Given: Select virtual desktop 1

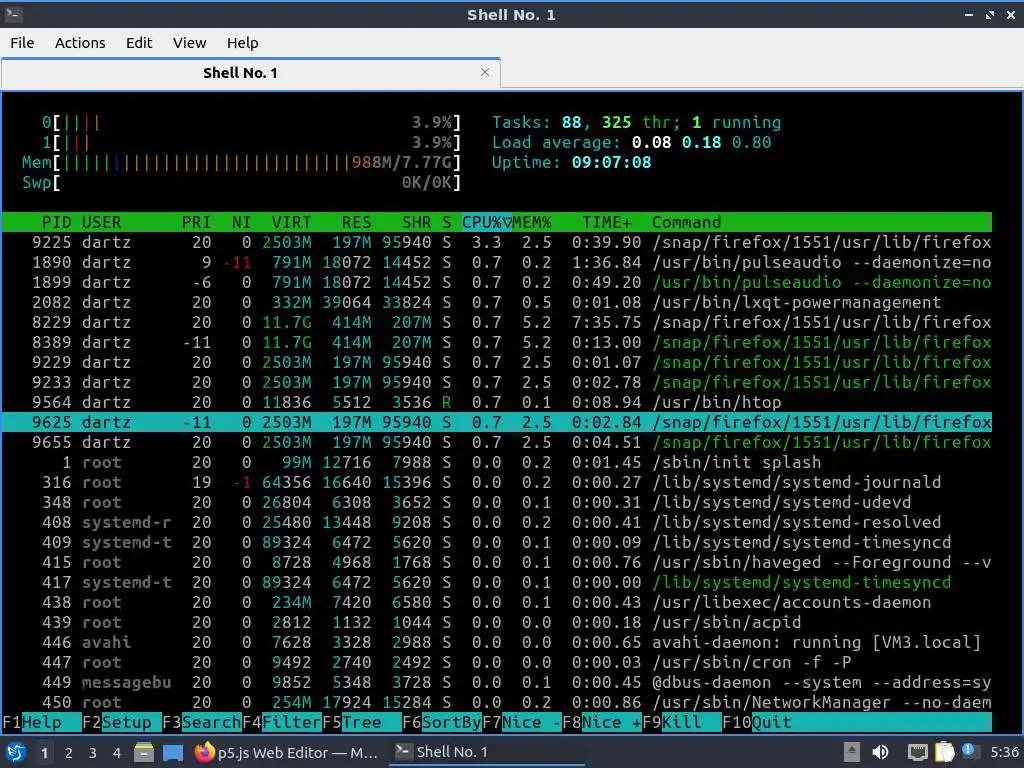Looking at the screenshot, I should (44, 752).
